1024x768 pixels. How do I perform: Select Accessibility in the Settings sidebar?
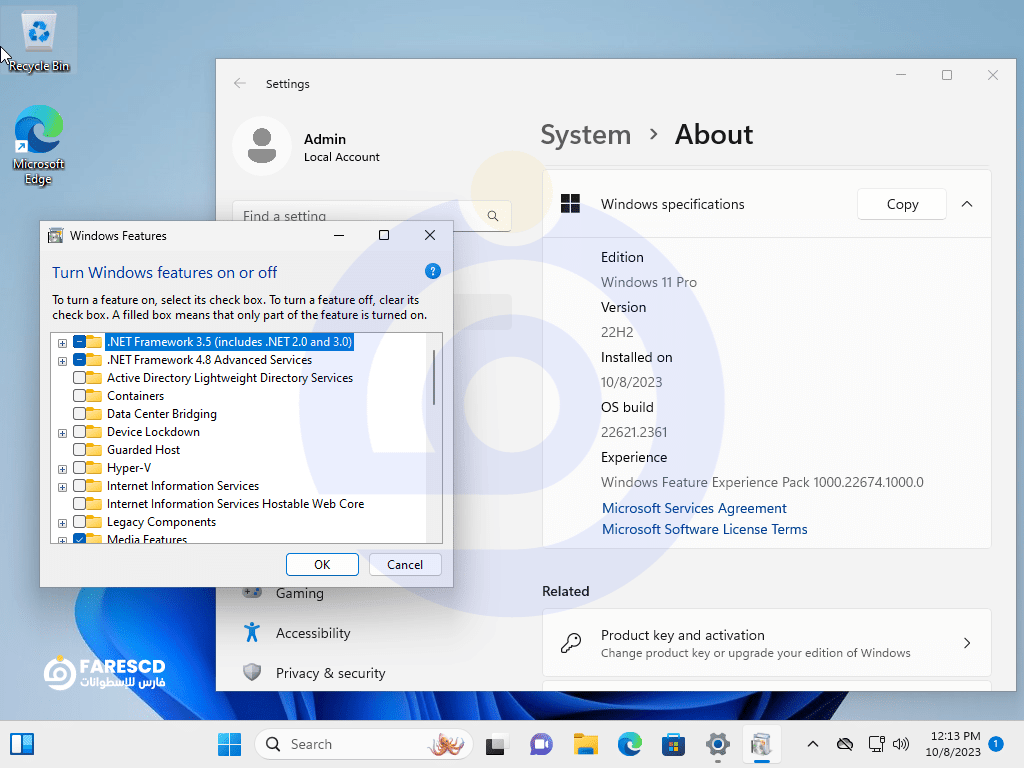[x=313, y=633]
